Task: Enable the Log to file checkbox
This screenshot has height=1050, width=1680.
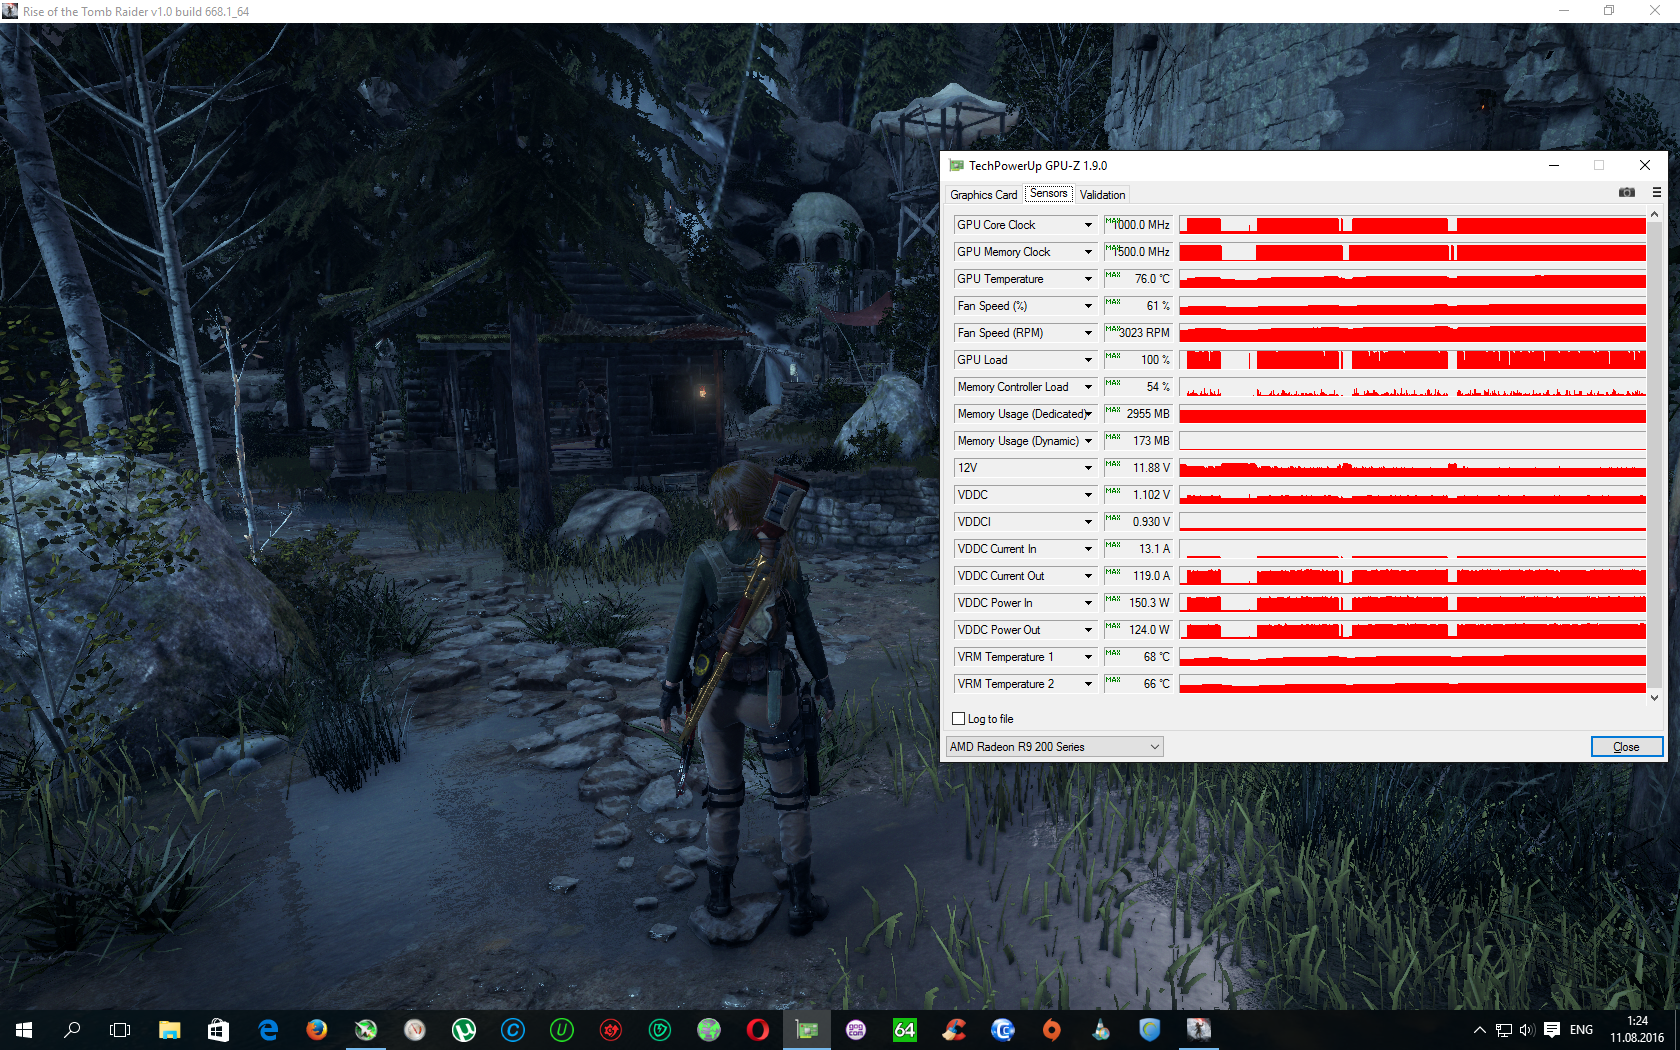Action: click(959, 719)
